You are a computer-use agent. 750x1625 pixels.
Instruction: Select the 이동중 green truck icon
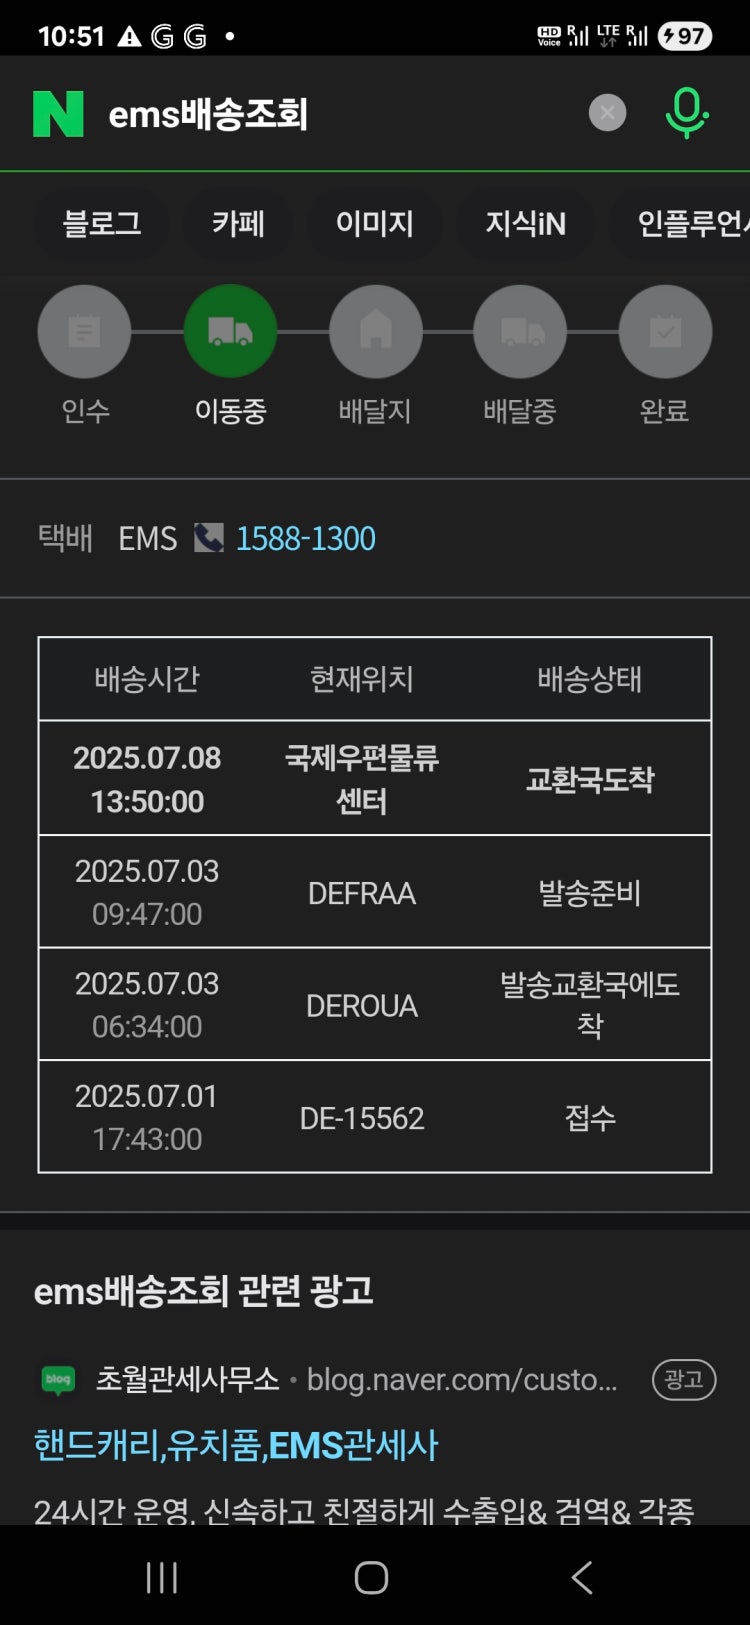(230, 332)
